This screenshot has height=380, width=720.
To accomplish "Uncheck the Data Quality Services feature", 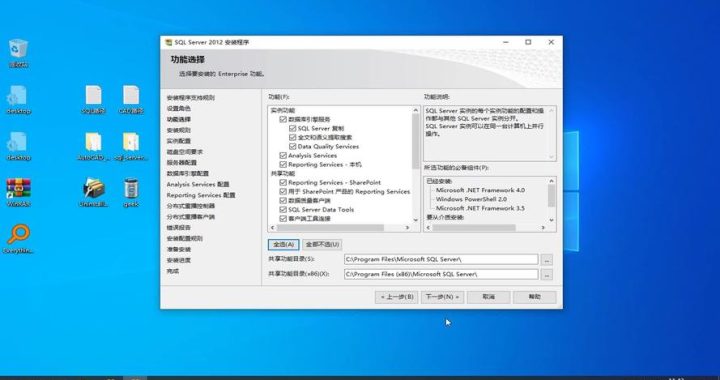I will click(x=292, y=146).
